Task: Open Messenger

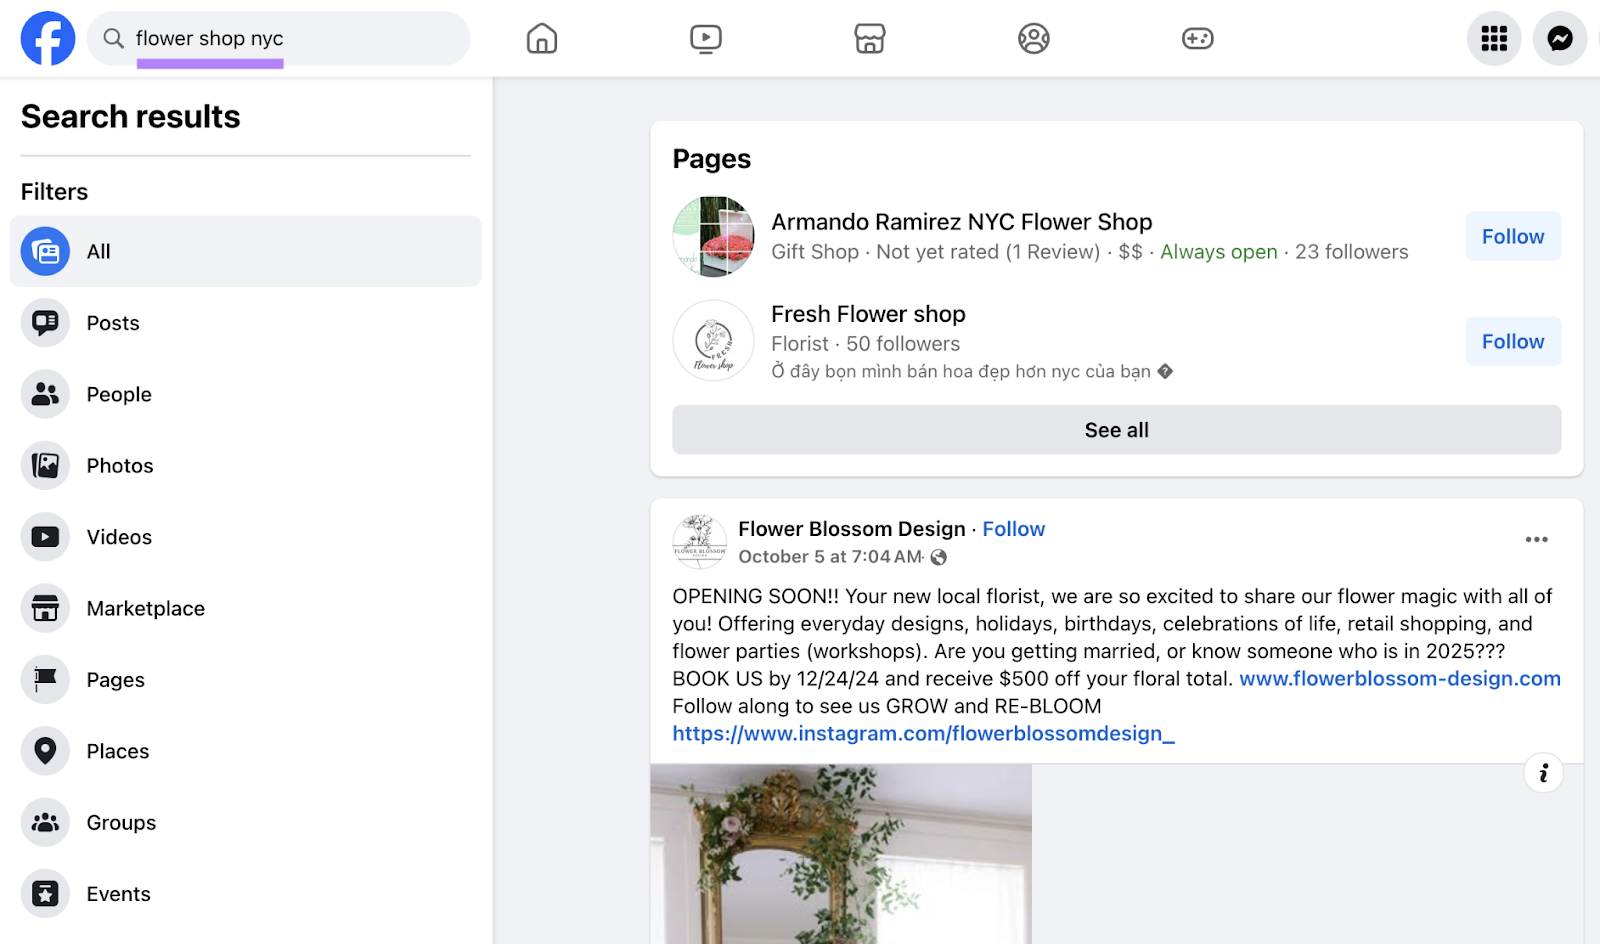Action: [1558, 38]
